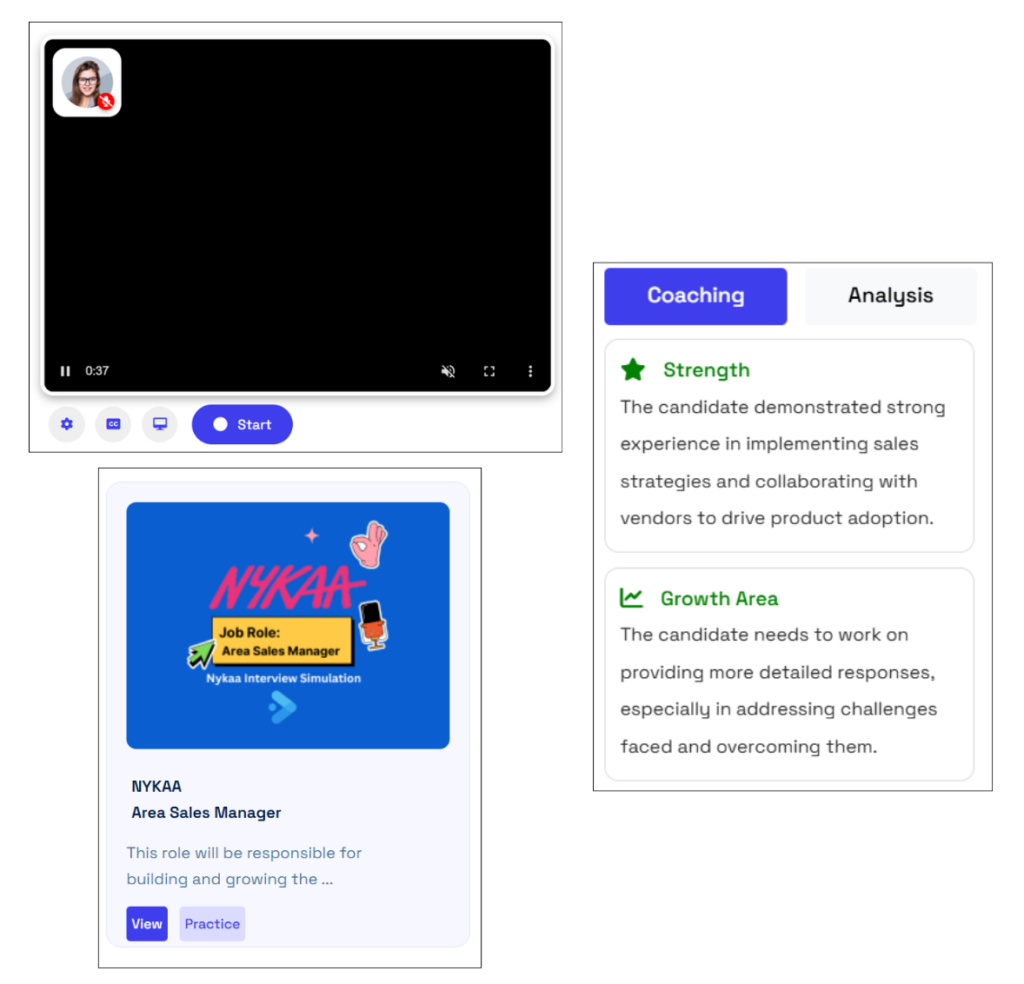Unmute the video volume icon
Image resolution: width=1024 pixels, height=984 pixels.
tap(448, 371)
